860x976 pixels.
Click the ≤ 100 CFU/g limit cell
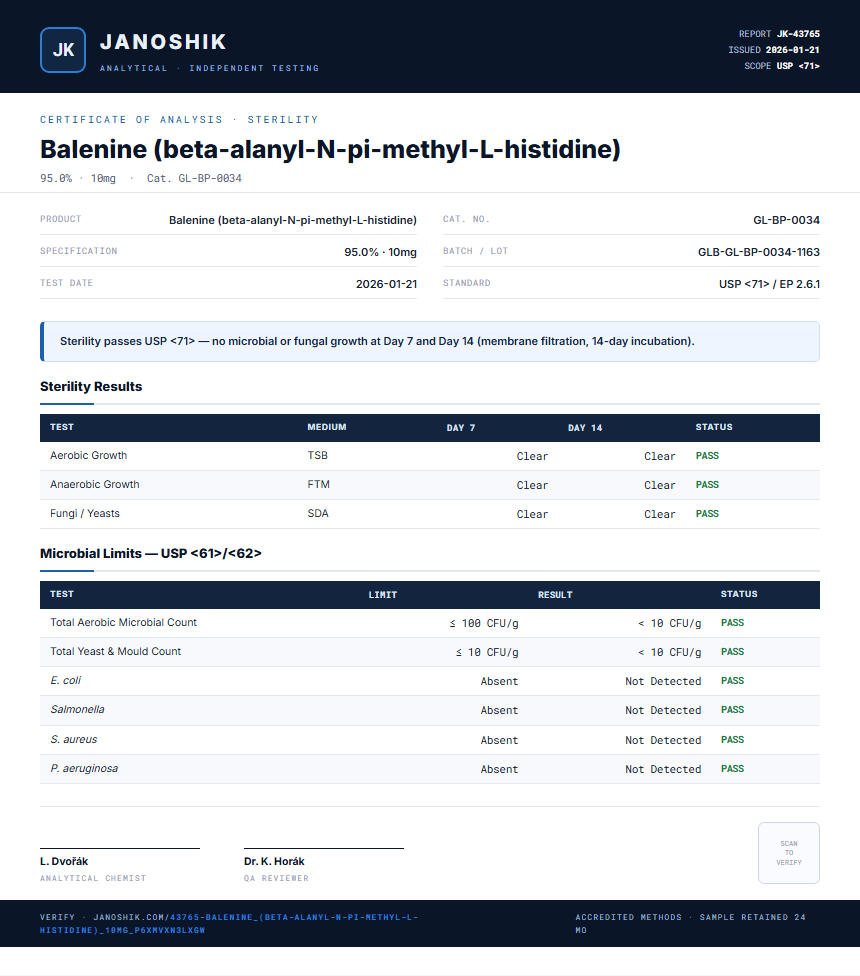[x=484, y=623]
